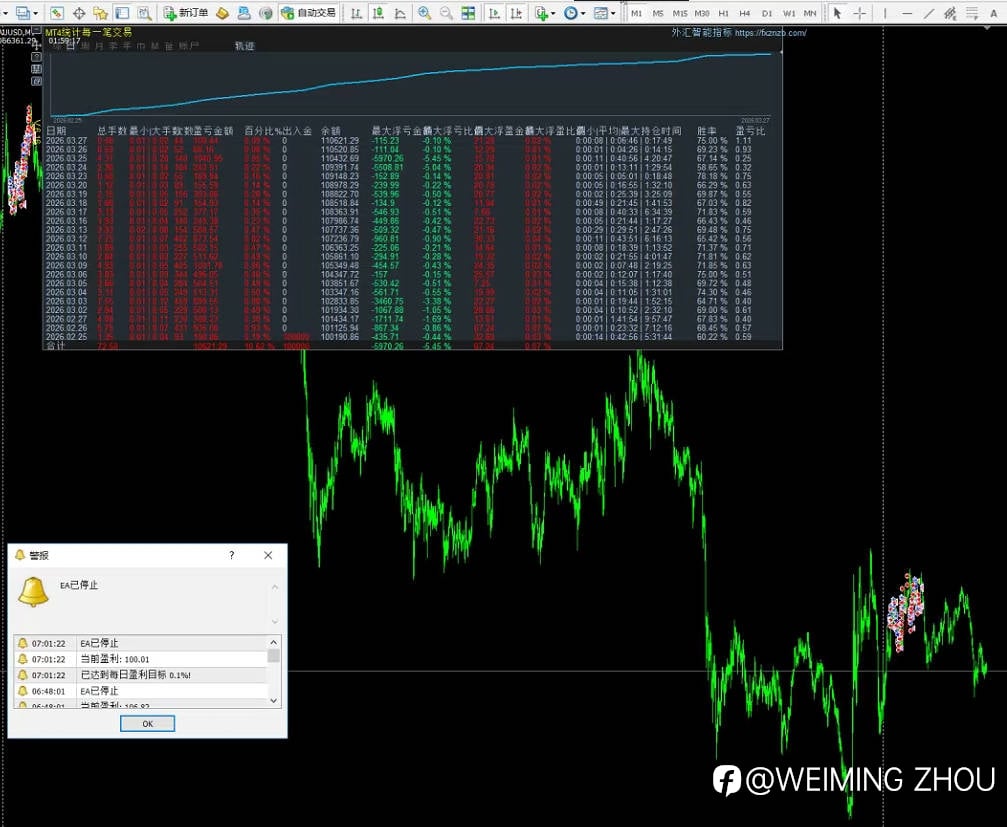Open the chart templates icon

point(600,13)
